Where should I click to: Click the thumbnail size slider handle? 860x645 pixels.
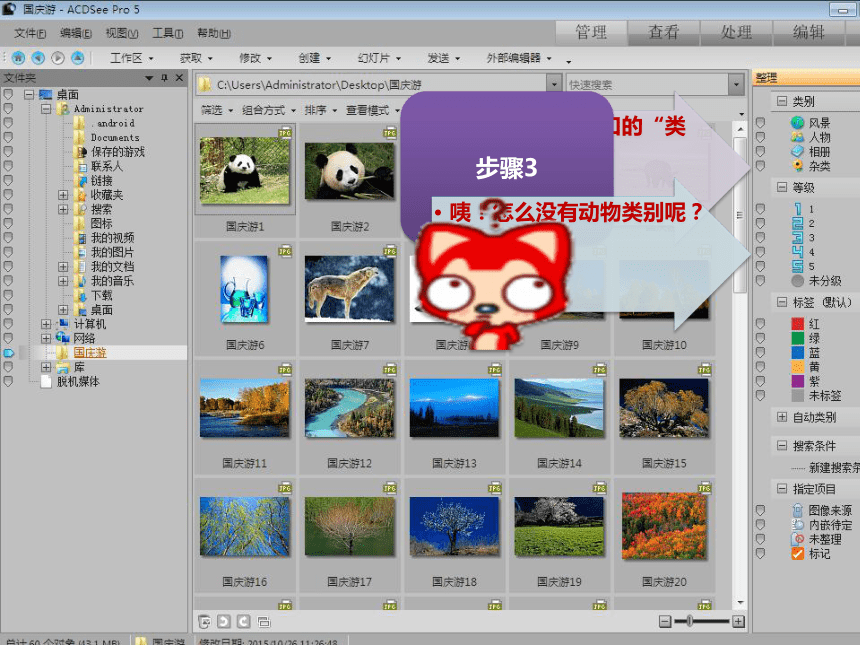(x=689, y=621)
